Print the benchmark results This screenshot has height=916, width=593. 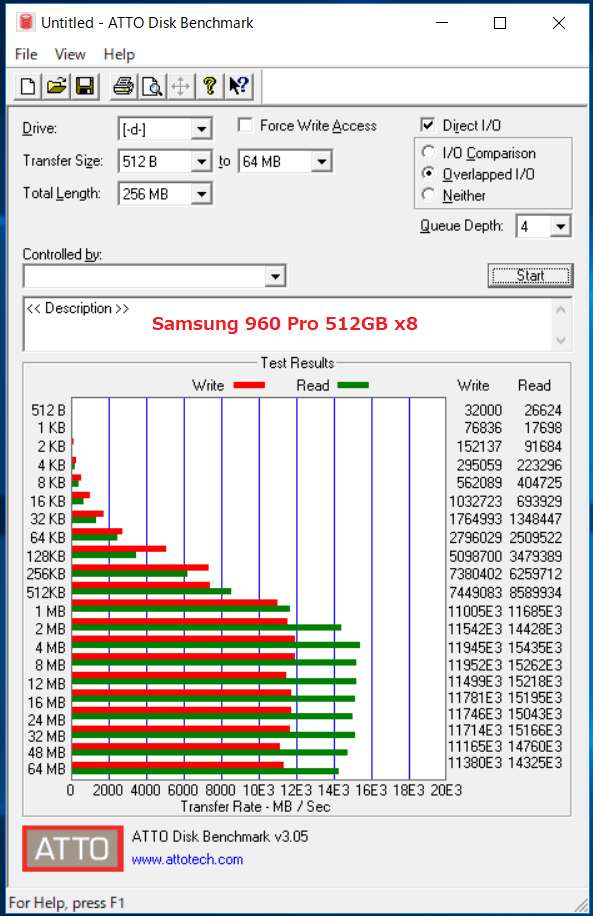[123, 87]
